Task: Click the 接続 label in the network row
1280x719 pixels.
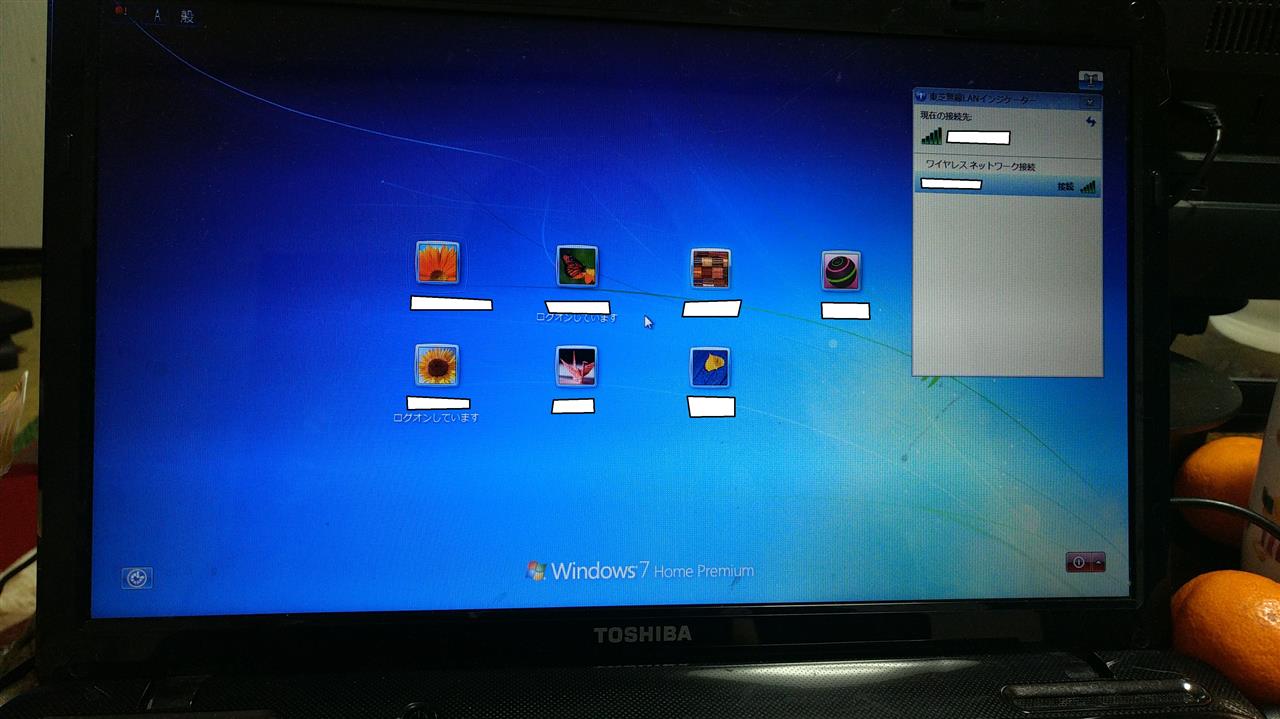Action: pyautogui.click(x=1065, y=187)
